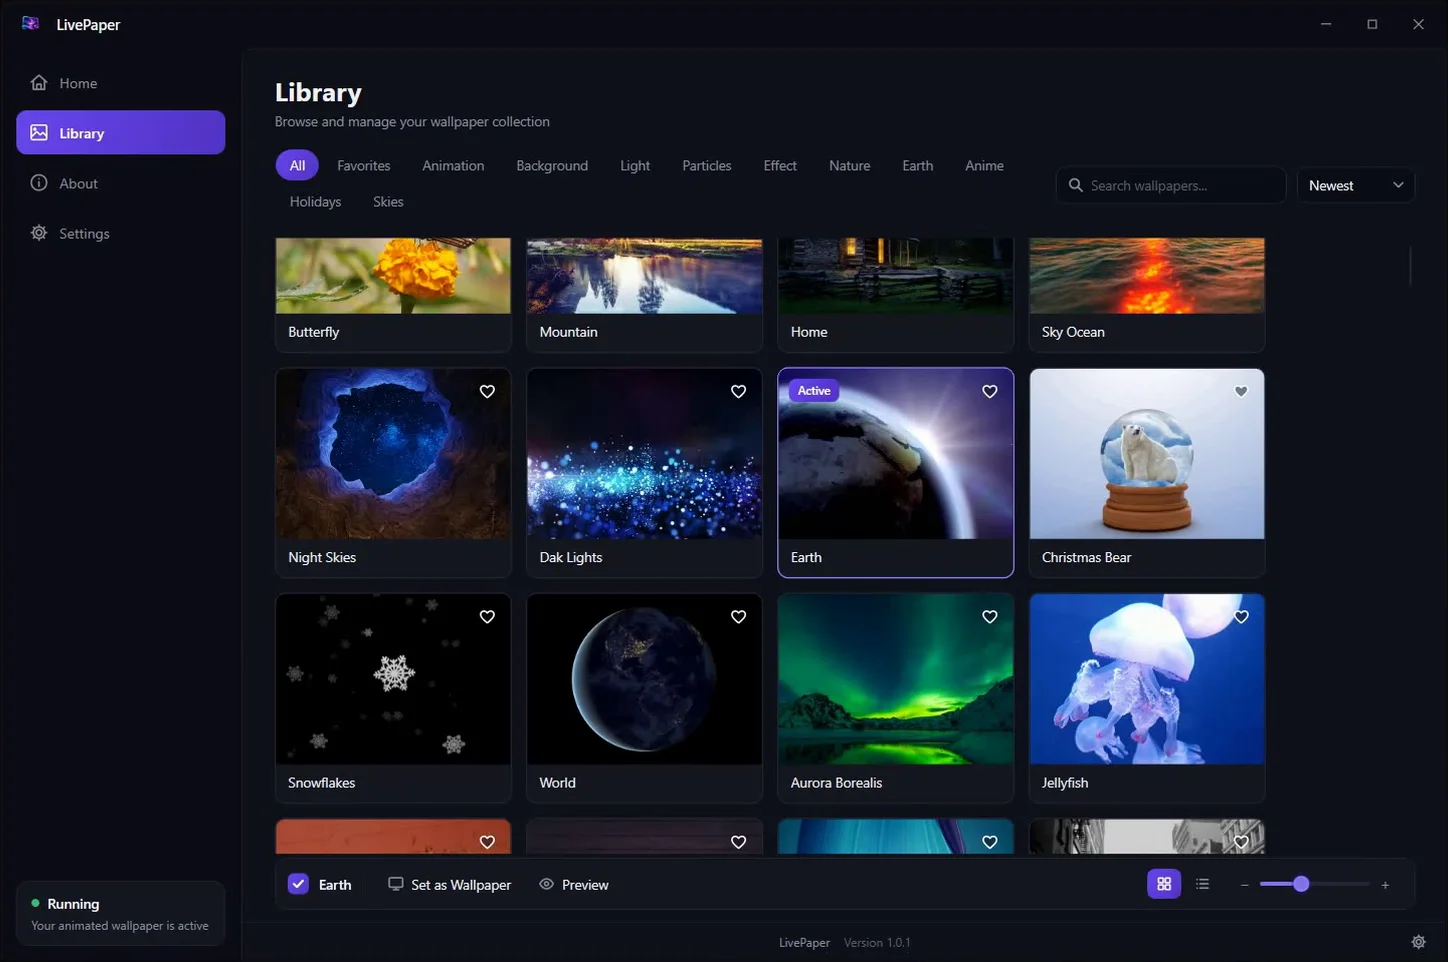Open the Home page in sidebar
This screenshot has height=962, width=1448.
coord(120,83)
